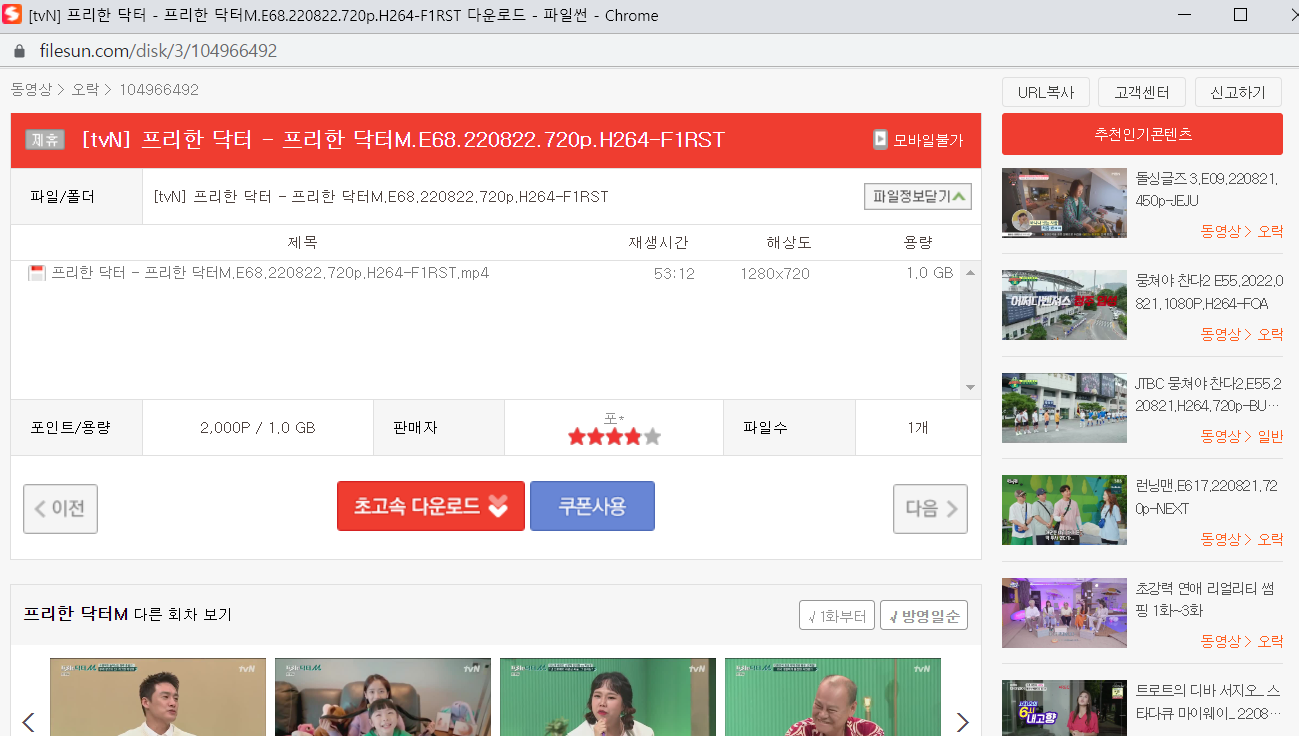
Task: Click 동영상 > 일반 category link
Action: [1242, 436]
